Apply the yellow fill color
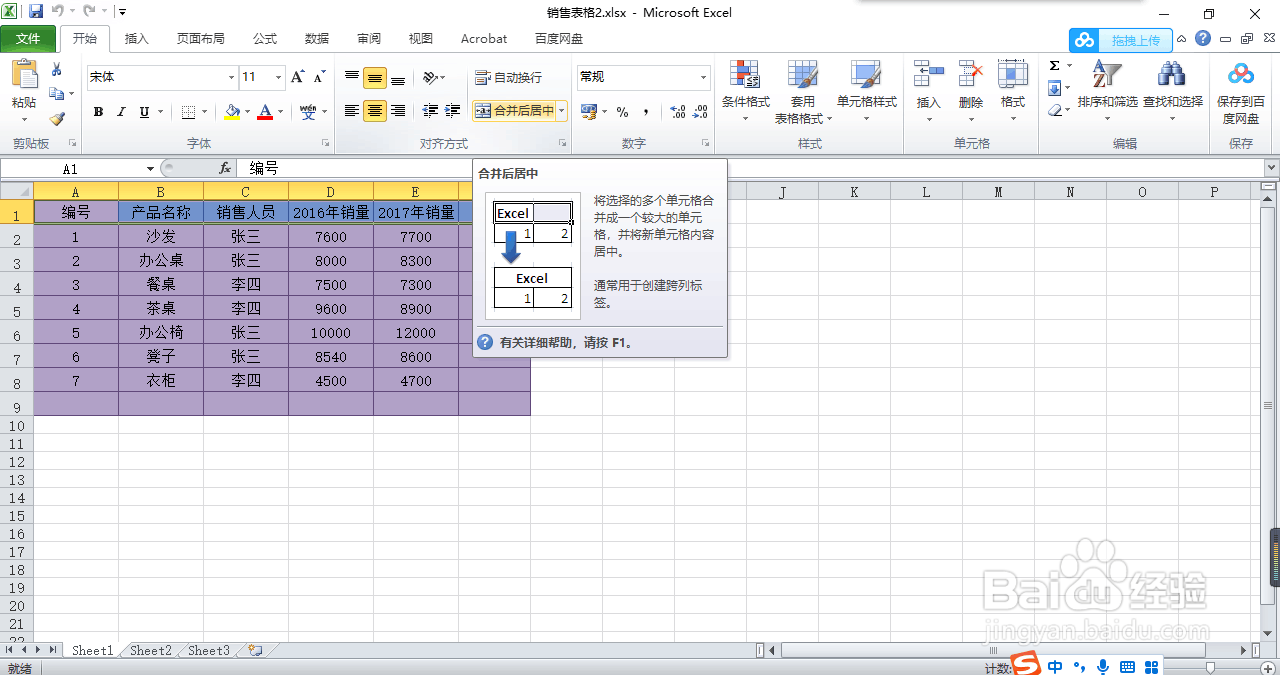 click(232, 112)
